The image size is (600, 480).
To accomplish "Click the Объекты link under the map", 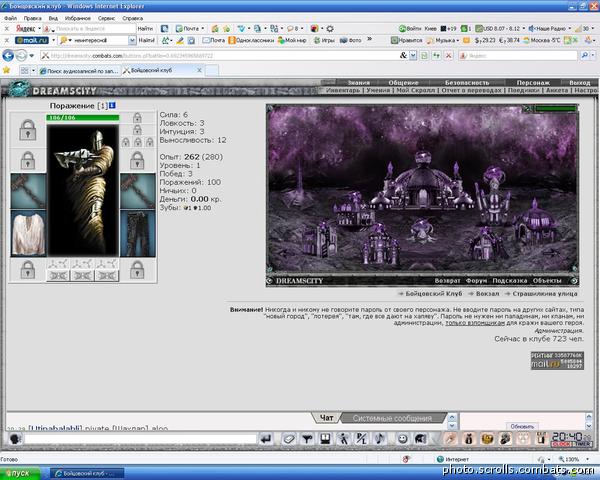I will [x=547, y=281].
